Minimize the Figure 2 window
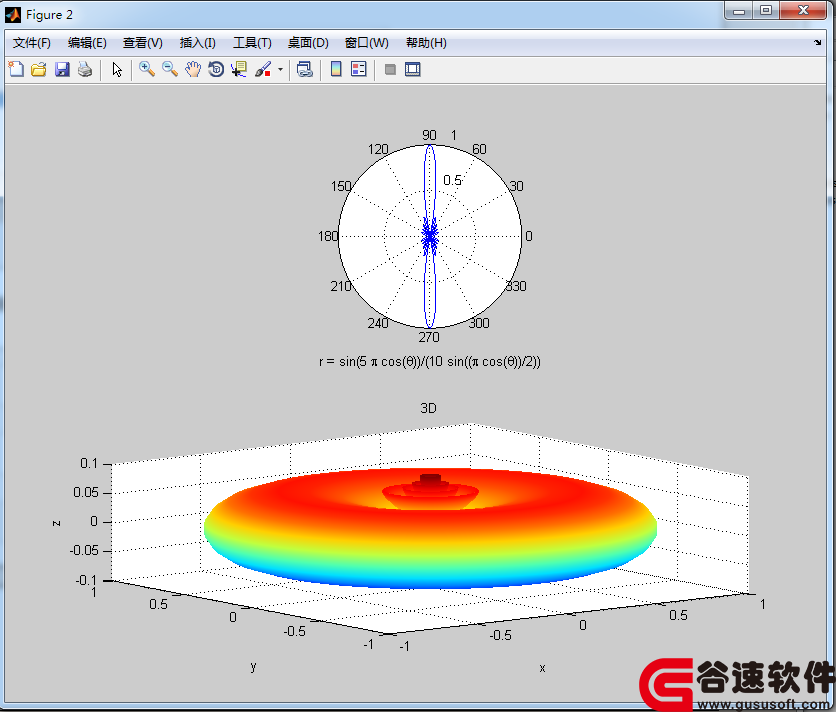 (x=738, y=11)
